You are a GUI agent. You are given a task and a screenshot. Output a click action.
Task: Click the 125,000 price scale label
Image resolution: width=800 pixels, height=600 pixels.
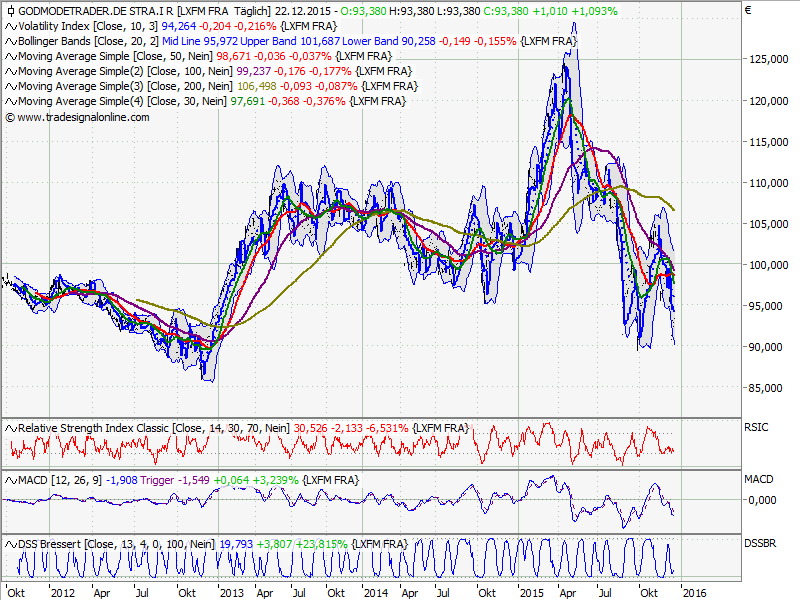(x=767, y=59)
